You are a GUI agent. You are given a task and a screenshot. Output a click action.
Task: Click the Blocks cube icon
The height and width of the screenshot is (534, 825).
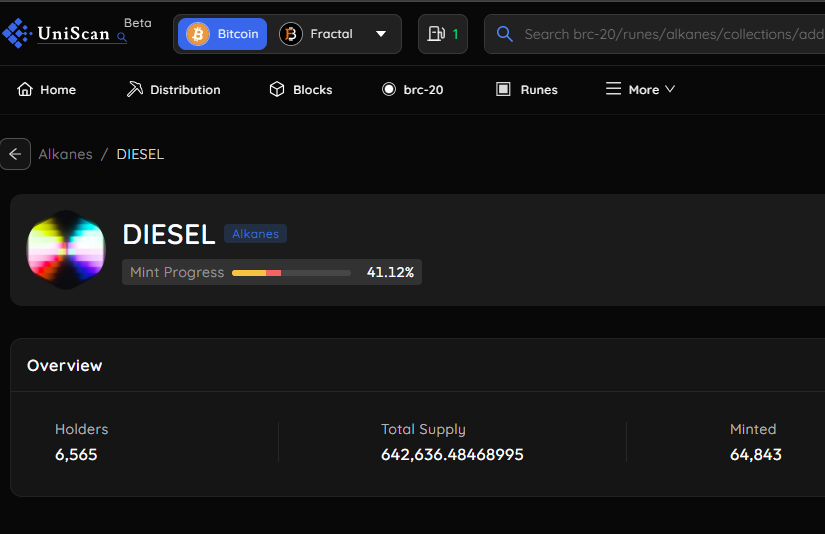coord(277,89)
